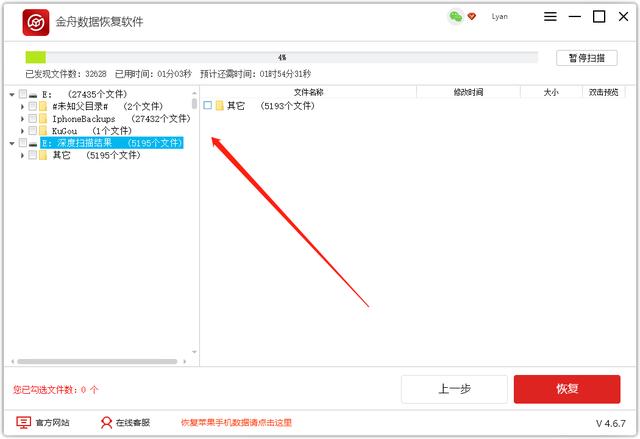Click the scan progress bar
The image size is (640, 439).
pos(281,58)
